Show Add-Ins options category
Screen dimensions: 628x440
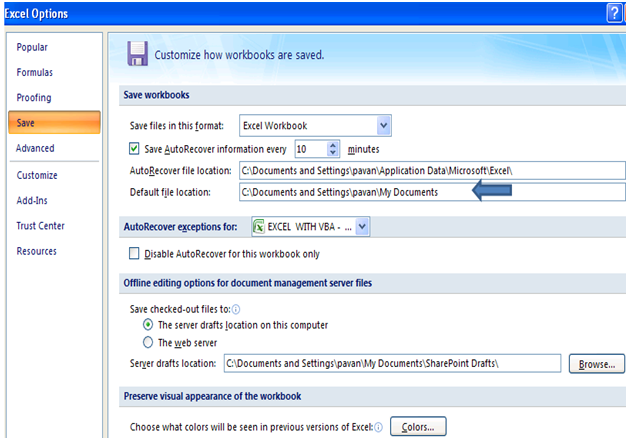point(32,201)
